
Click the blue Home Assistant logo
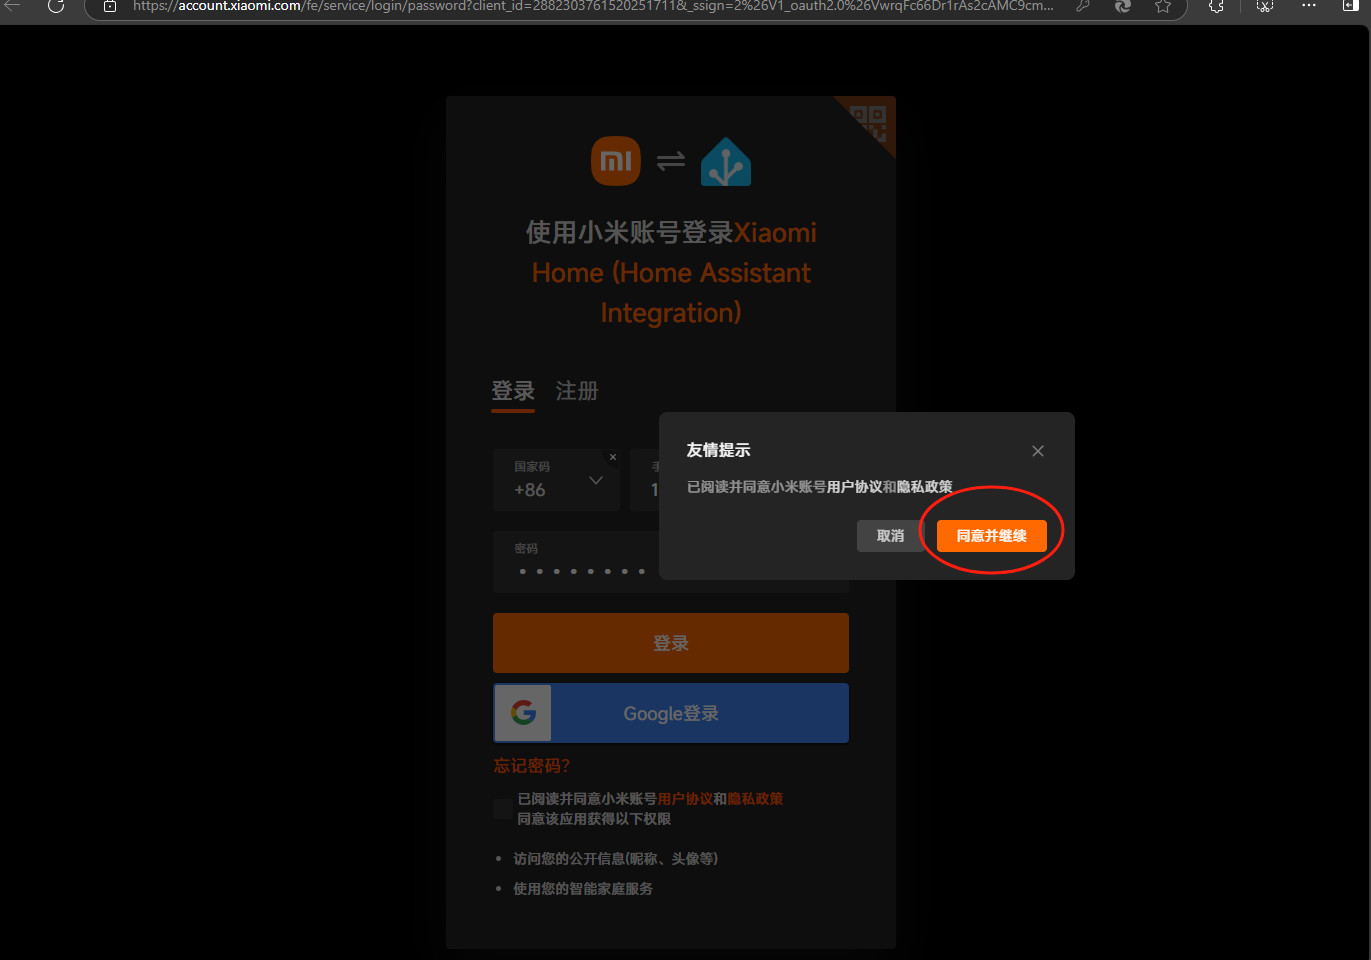pos(726,163)
